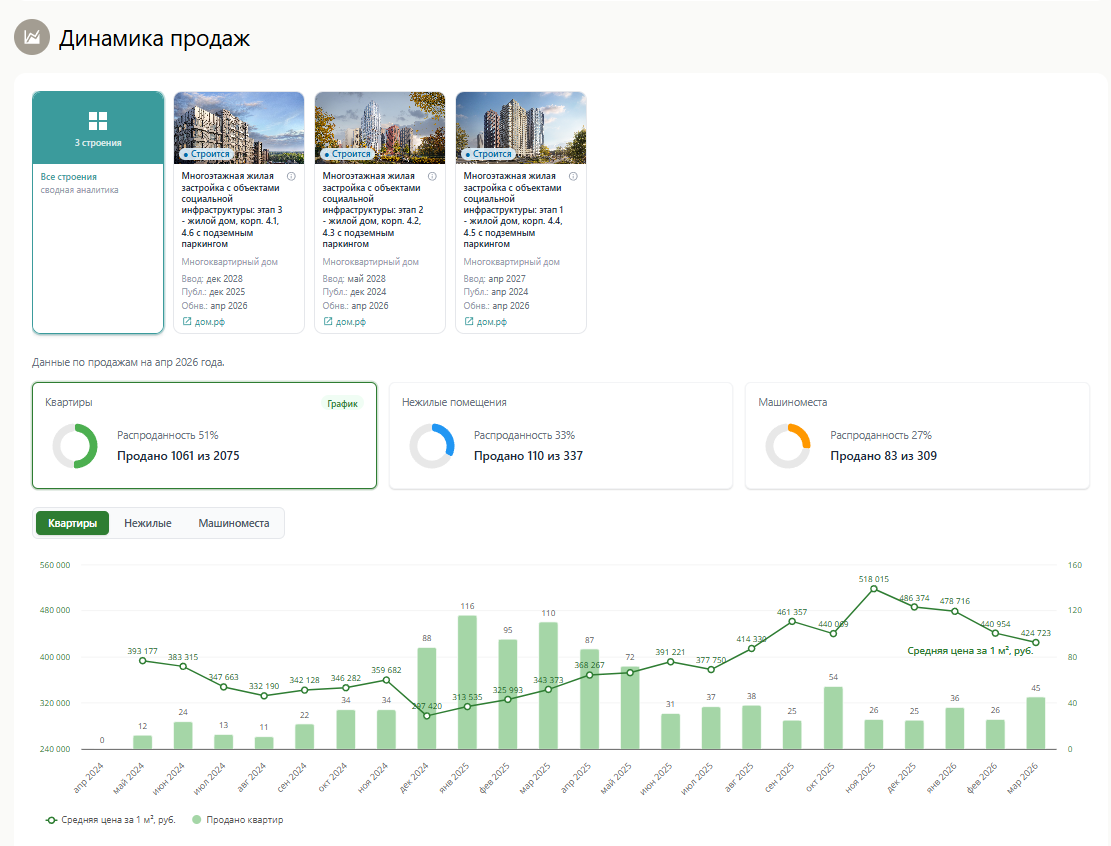The width and height of the screenshot is (1111, 846).
Task: Click the Нежилые помещения blue donut chart
Action: 431,446
